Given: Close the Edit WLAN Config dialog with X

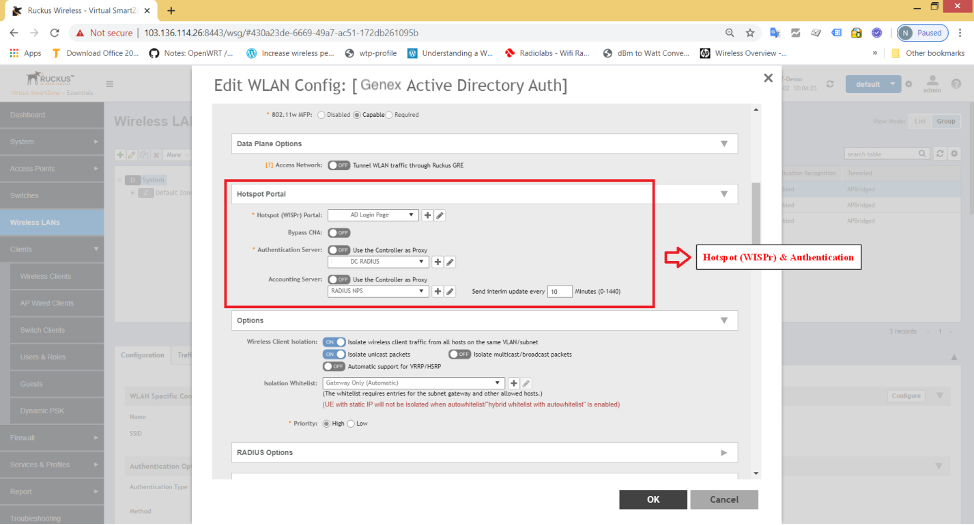Looking at the screenshot, I should 768,78.
